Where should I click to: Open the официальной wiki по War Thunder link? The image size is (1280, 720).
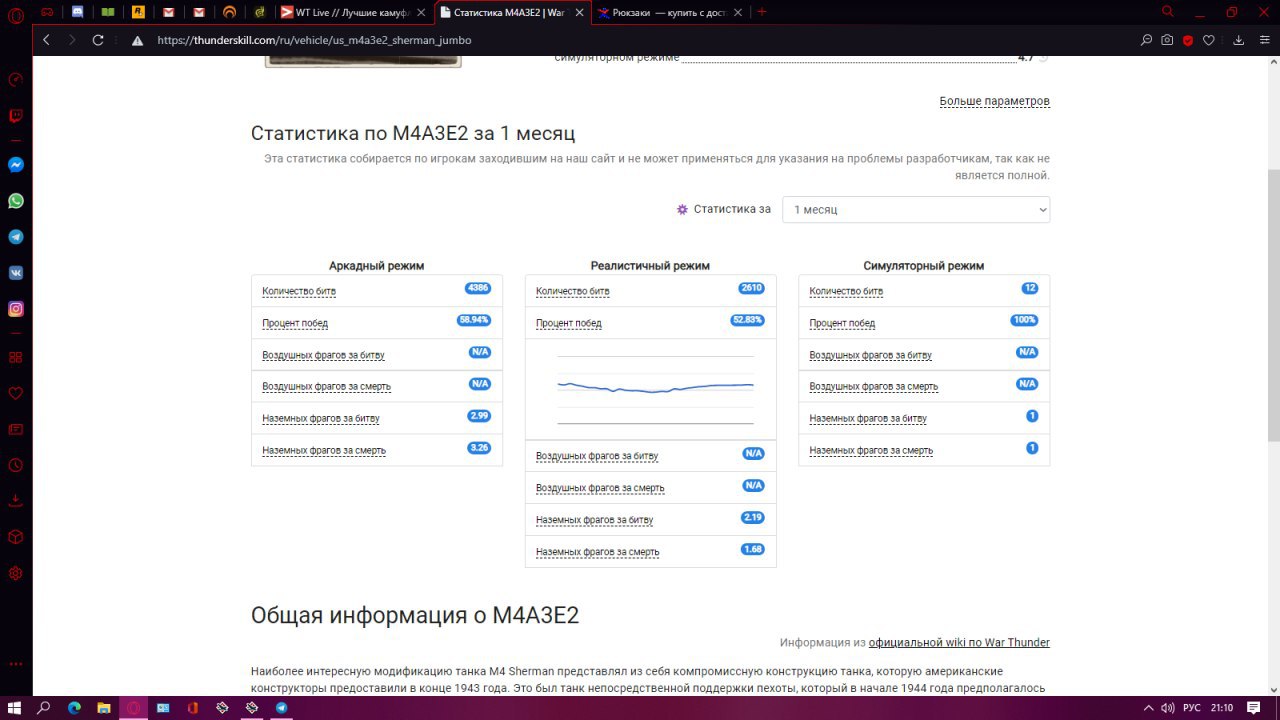click(959, 642)
